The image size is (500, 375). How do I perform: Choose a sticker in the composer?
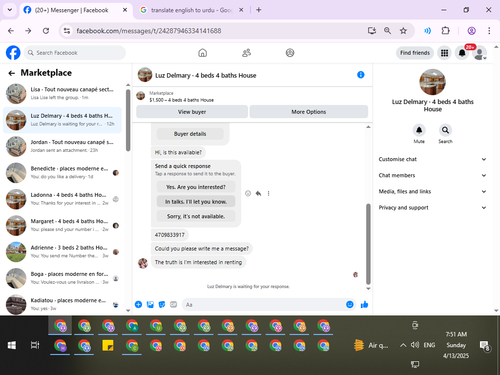point(162,304)
